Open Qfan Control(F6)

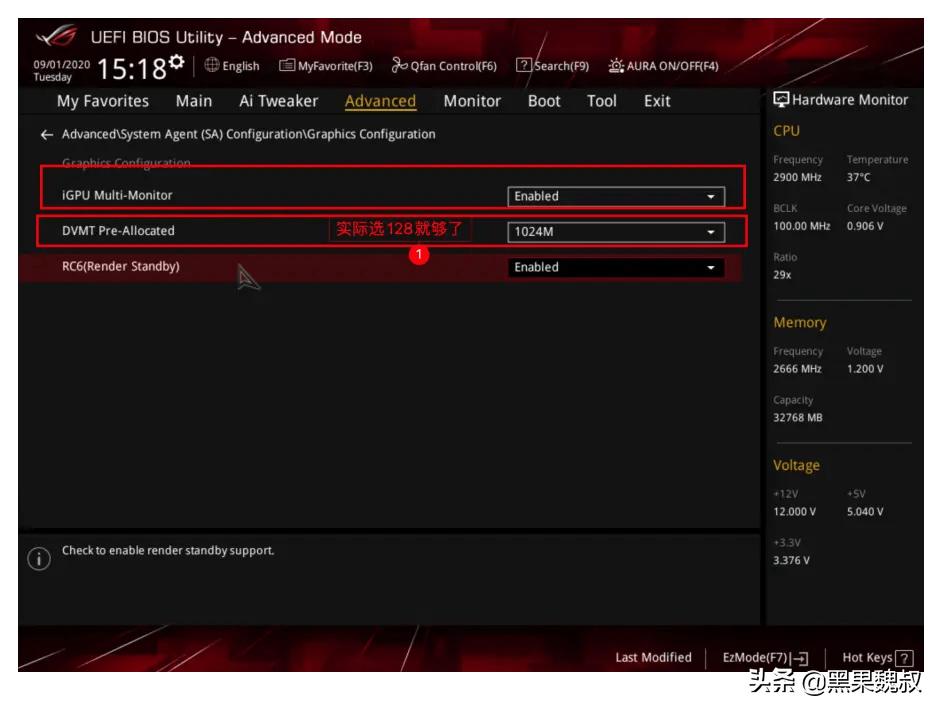(444, 66)
